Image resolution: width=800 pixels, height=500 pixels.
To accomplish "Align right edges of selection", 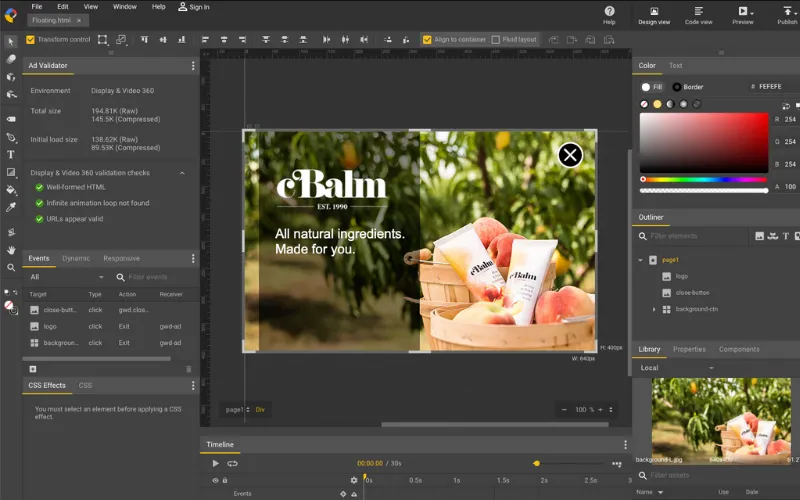I will [x=242, y=39].
